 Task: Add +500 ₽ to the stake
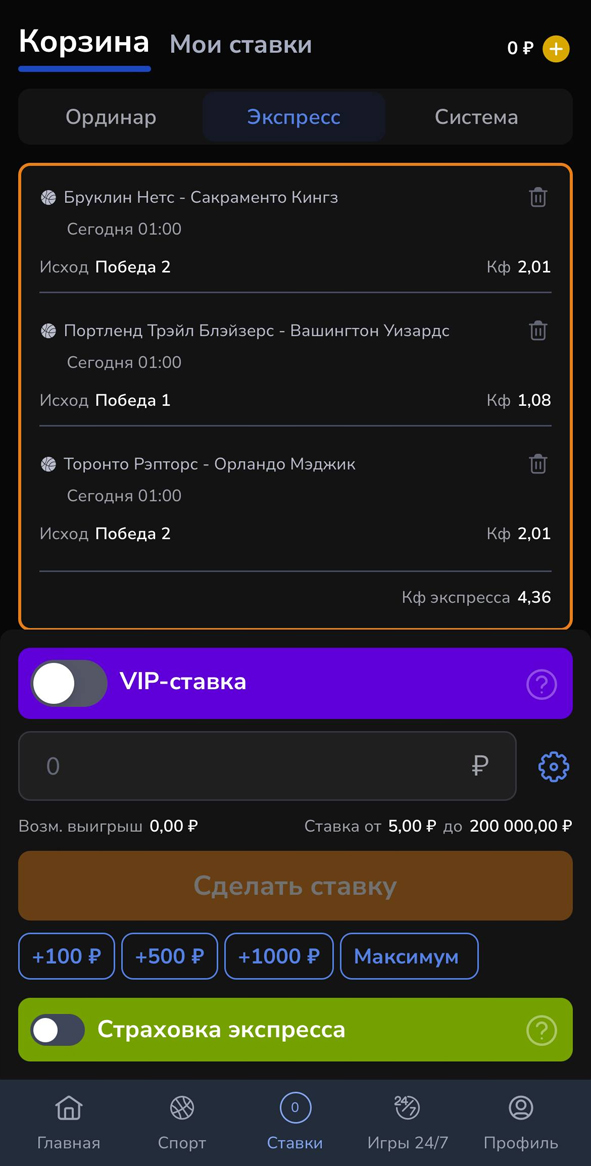[169, 956]
